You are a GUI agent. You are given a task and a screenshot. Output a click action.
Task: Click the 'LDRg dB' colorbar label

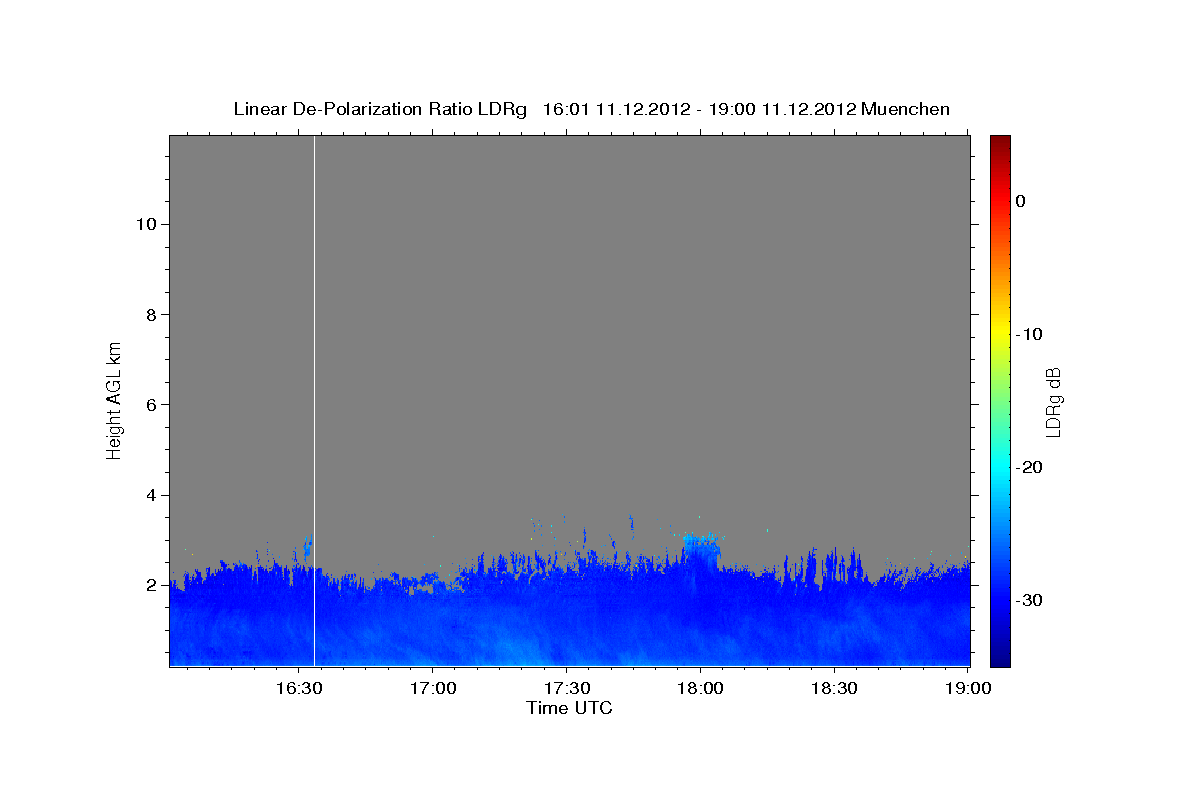[x=1052, y=401]
